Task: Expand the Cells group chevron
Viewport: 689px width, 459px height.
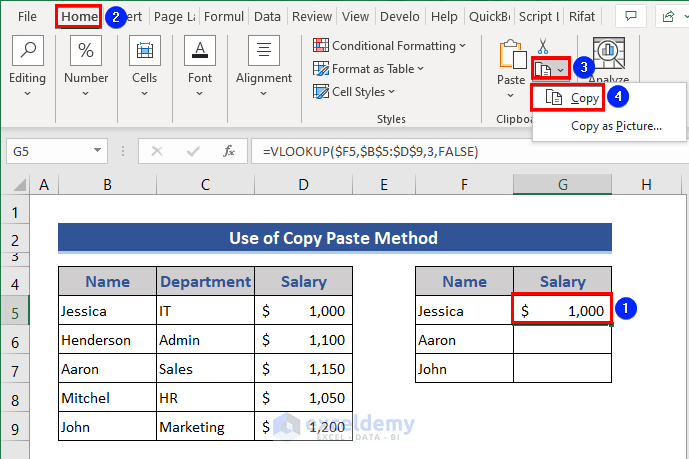Action: pos(144,94)
